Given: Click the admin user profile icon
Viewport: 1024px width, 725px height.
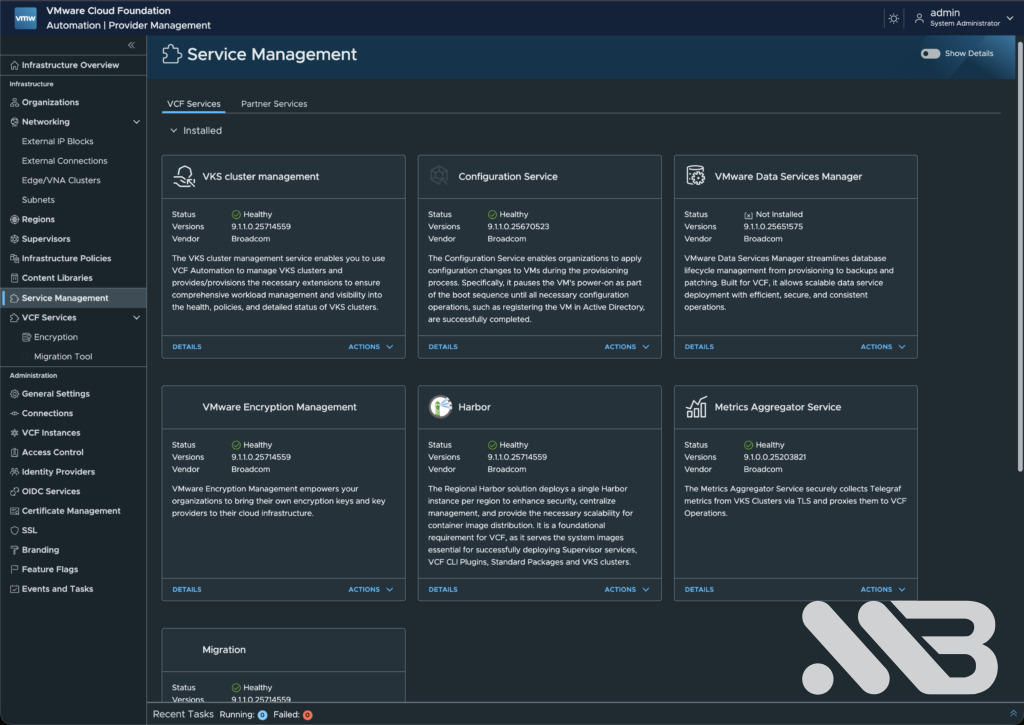Looking at the screenshot, I should point(919,18).
